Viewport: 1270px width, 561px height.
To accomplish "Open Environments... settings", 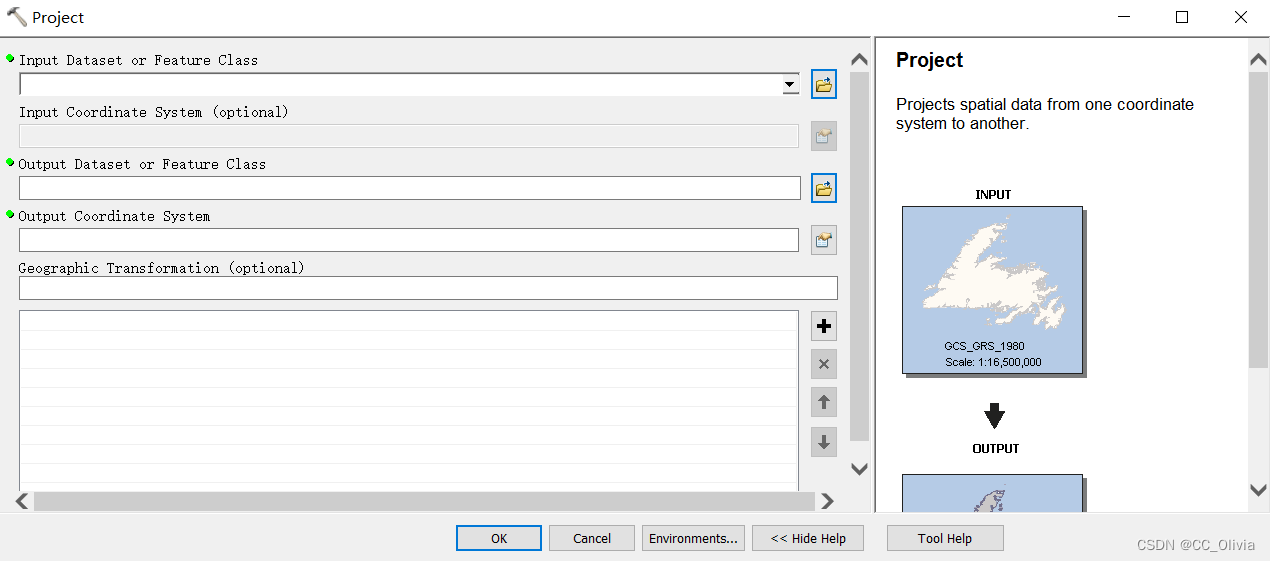I will tap(693, 538).
